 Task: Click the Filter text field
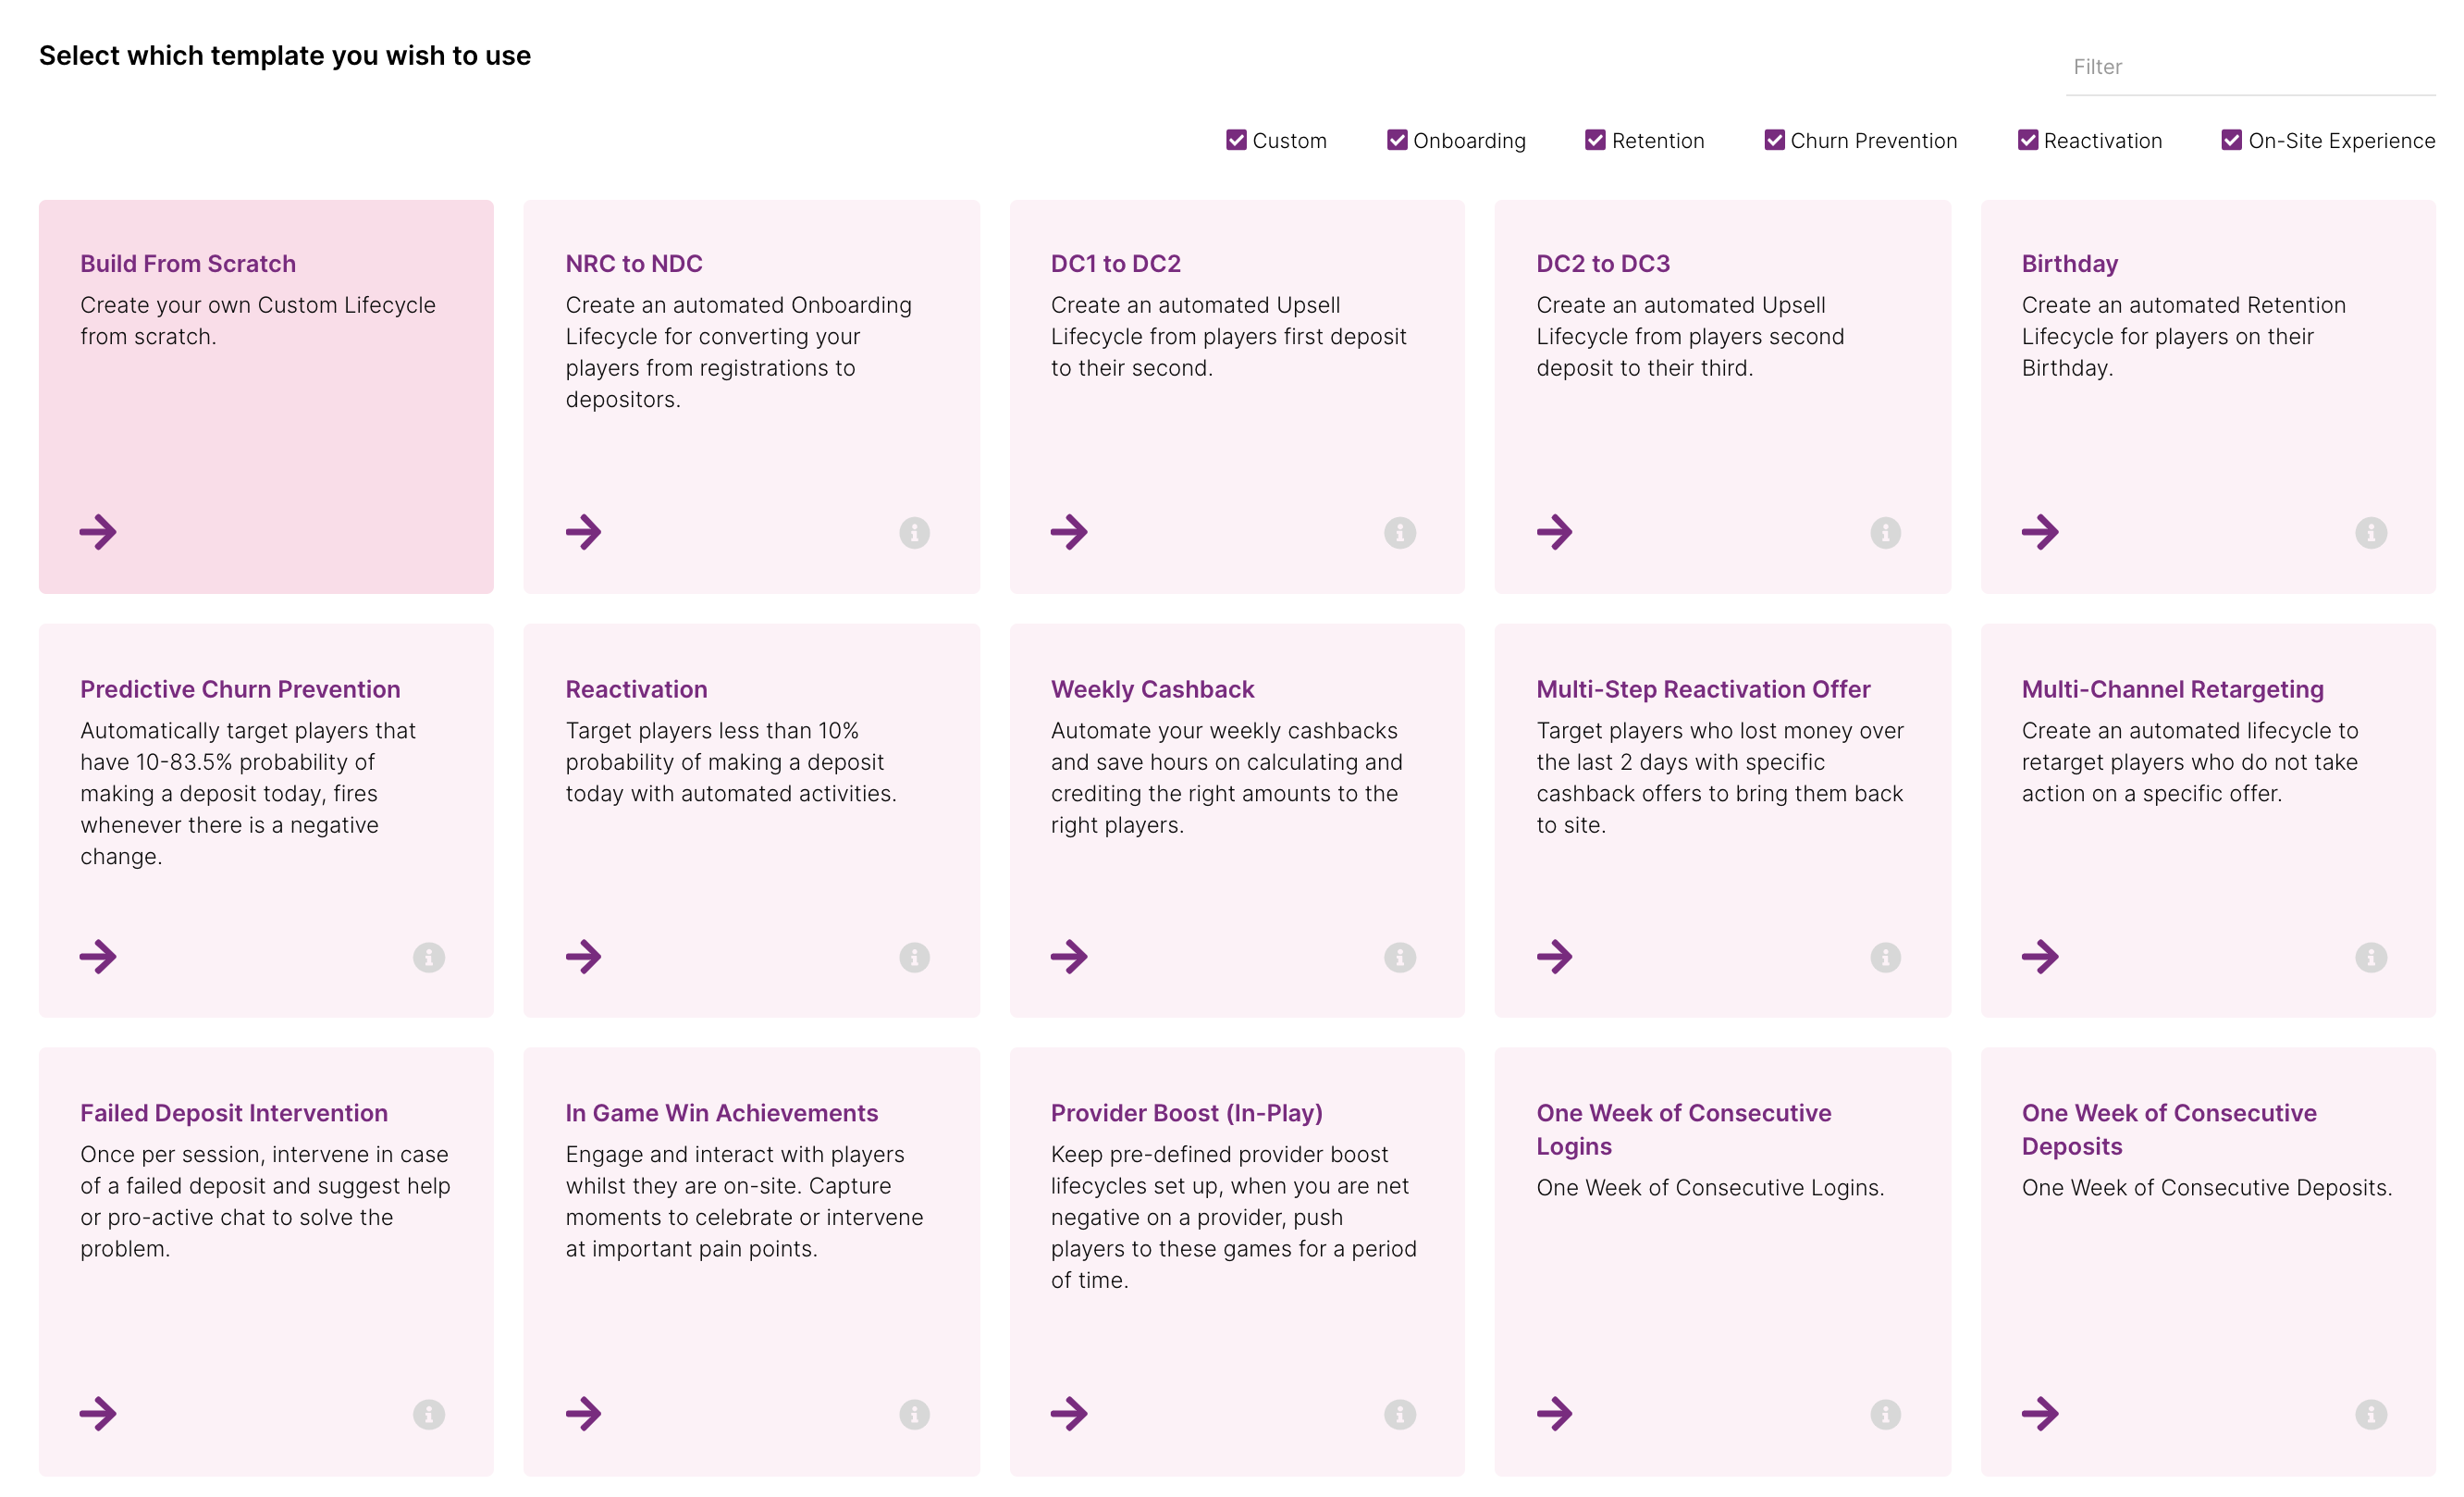click(x=2250, y=67)
